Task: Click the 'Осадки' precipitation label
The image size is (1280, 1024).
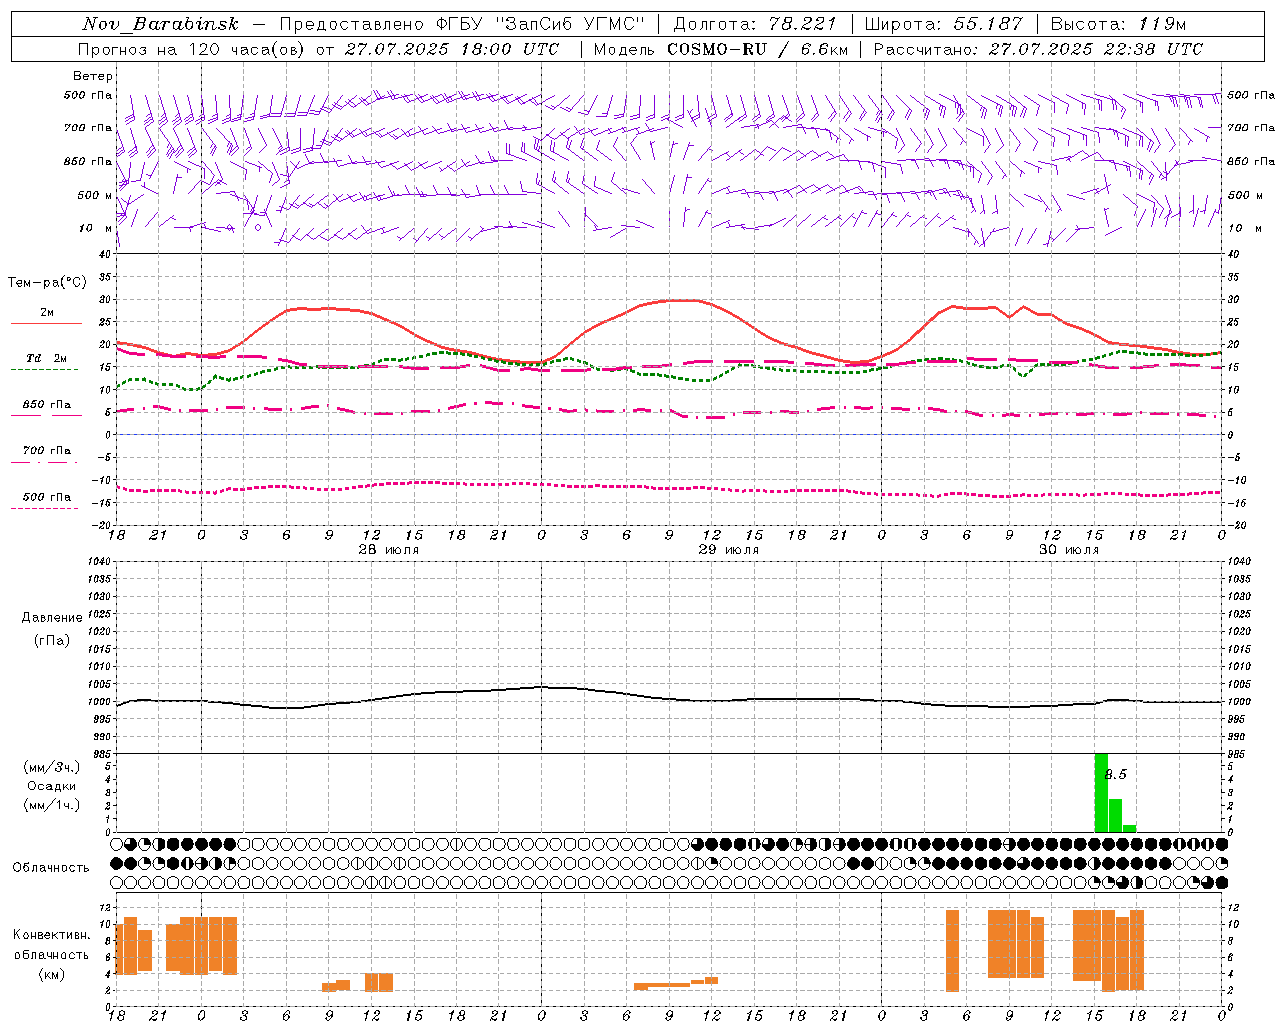Action: click(x=52, y=786)
